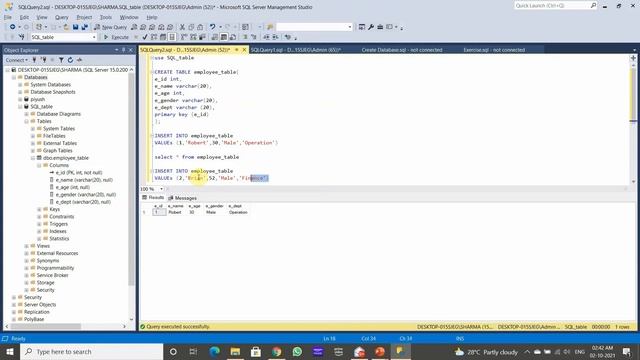Image resolution: width=640 pixels, height=360 pixels.
Task: Switch output to Results to Grid
Action: [224, 37]
